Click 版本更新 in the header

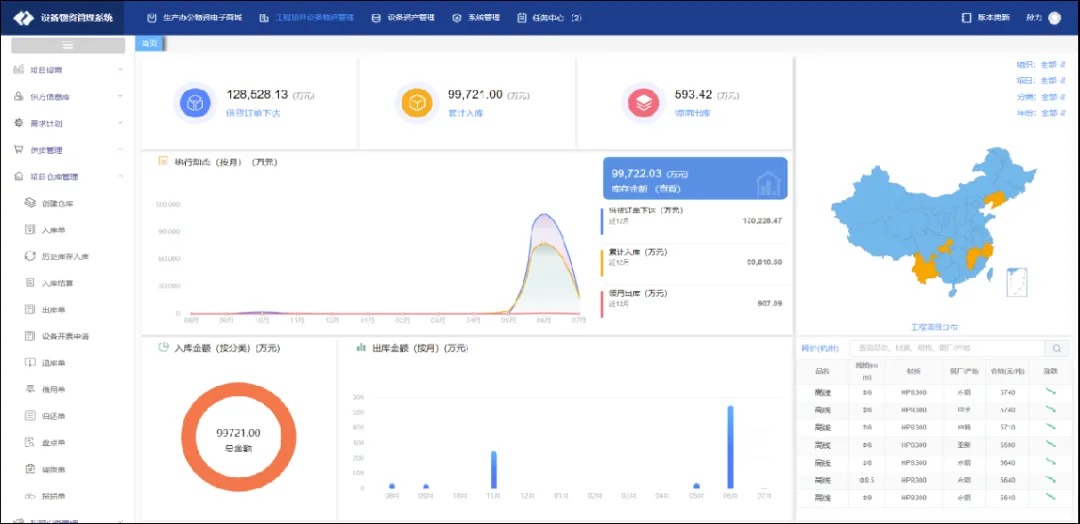[x=993, y=18]
